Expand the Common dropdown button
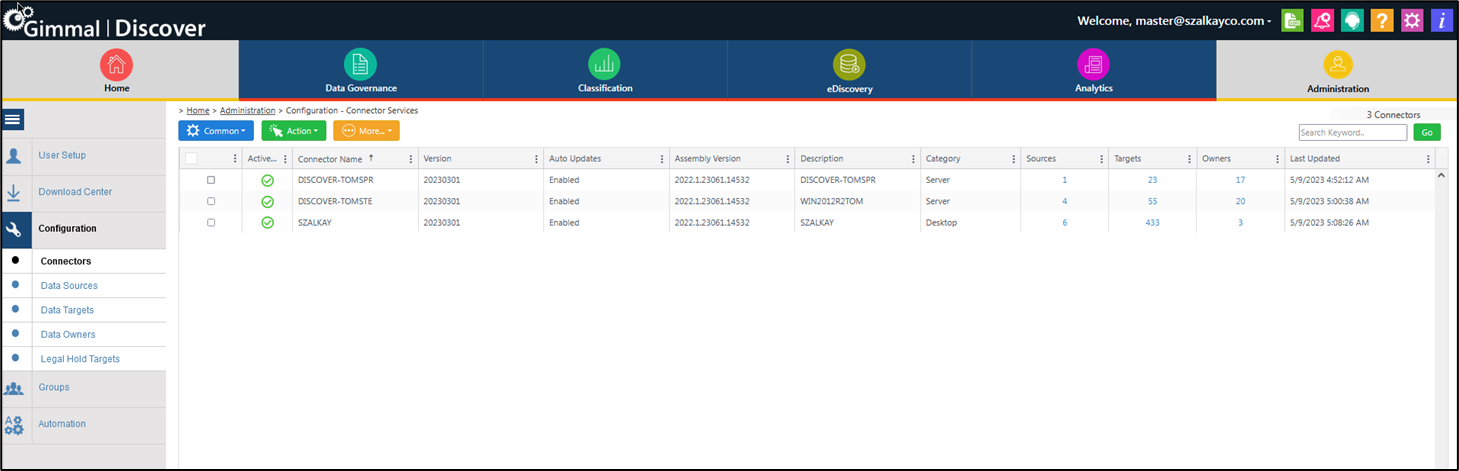Image resolution: width=1459 pixels, height=471 pixels. tap(216, 131)
